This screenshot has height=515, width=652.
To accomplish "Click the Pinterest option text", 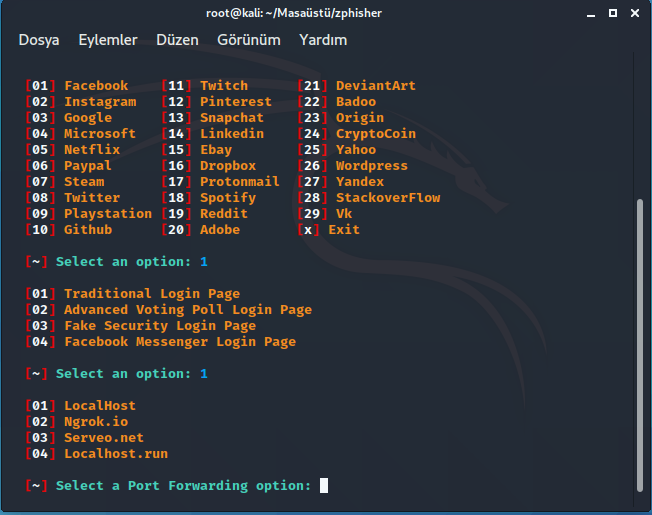I will click(x=236, y=102).
